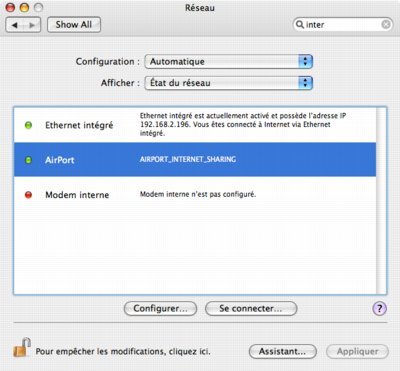Click the green status dot for Ethernet intégré
Image resolution: width=400 pixels, height=371 pixels.
coord(28,125)
